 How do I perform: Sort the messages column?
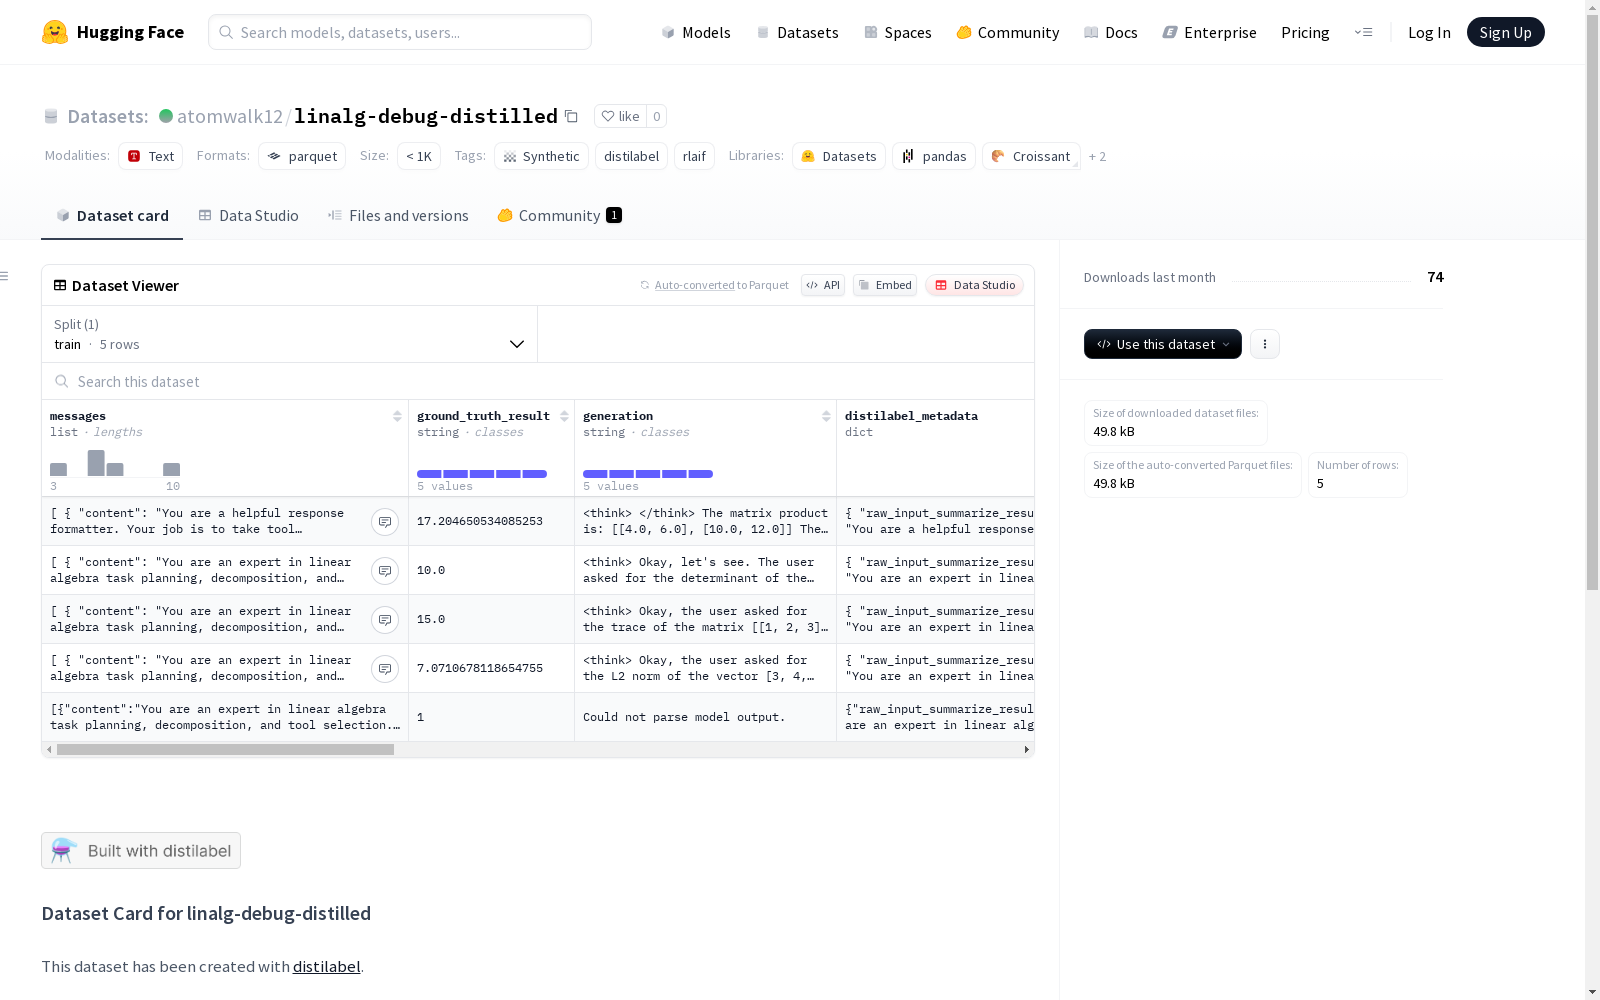[x=397, y=416]
